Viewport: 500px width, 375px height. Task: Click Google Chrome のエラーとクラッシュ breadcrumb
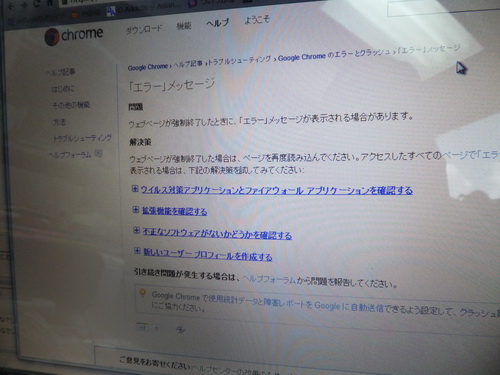click(334, 55)
